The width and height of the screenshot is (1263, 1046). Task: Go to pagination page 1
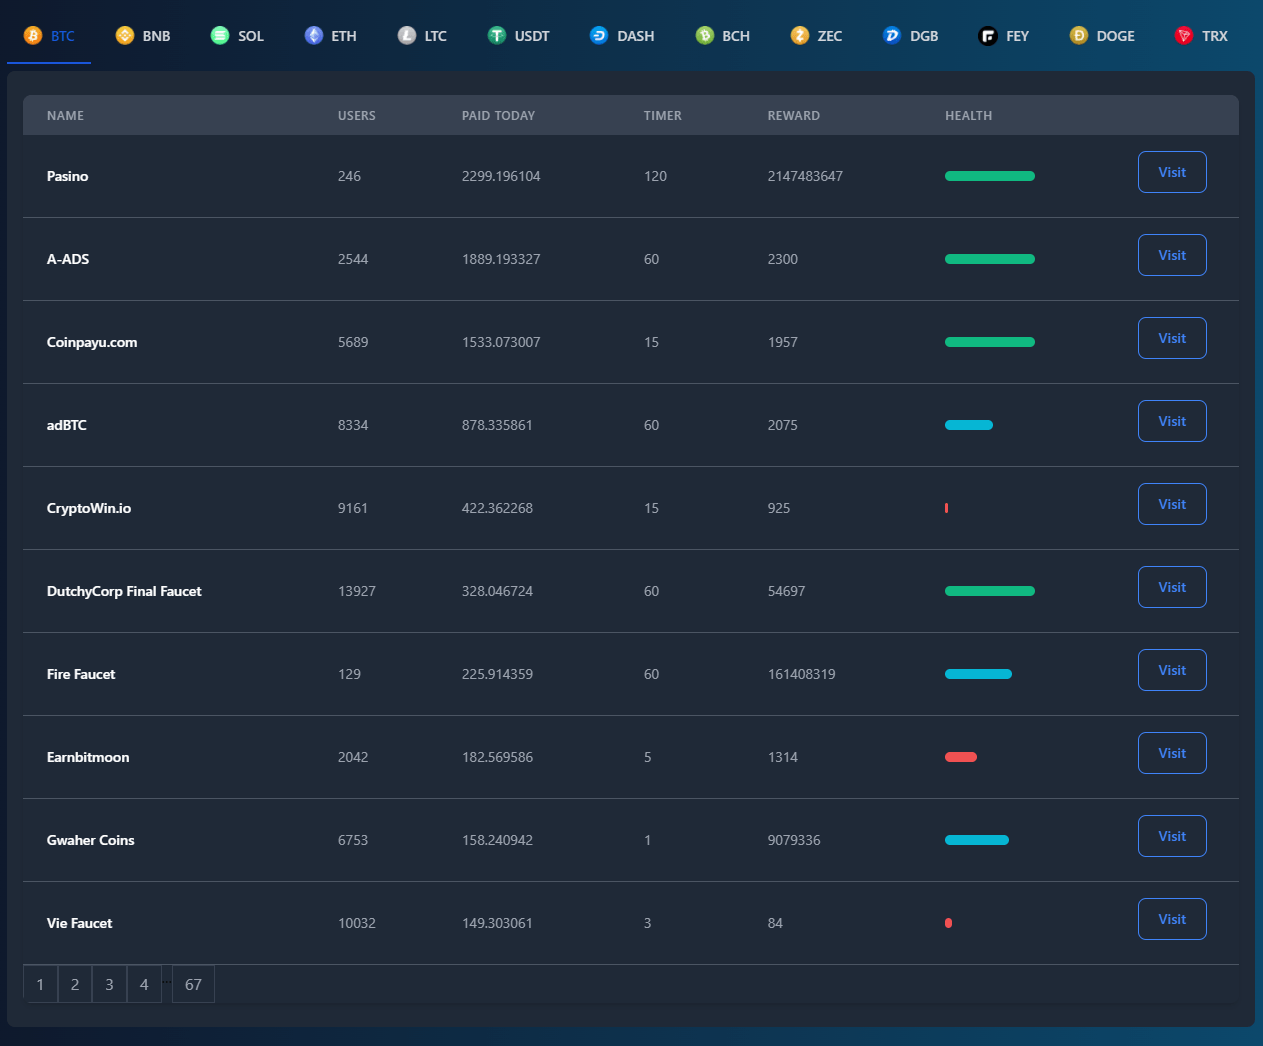point(40,984)
